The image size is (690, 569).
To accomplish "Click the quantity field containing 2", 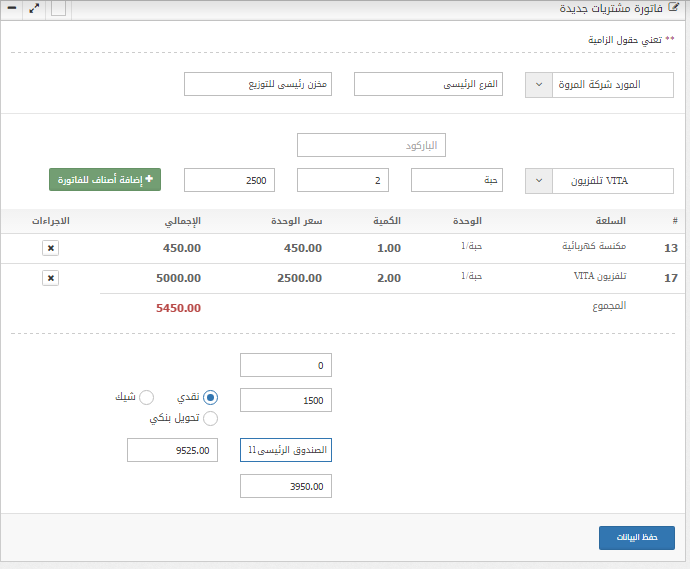I will 343,181.
